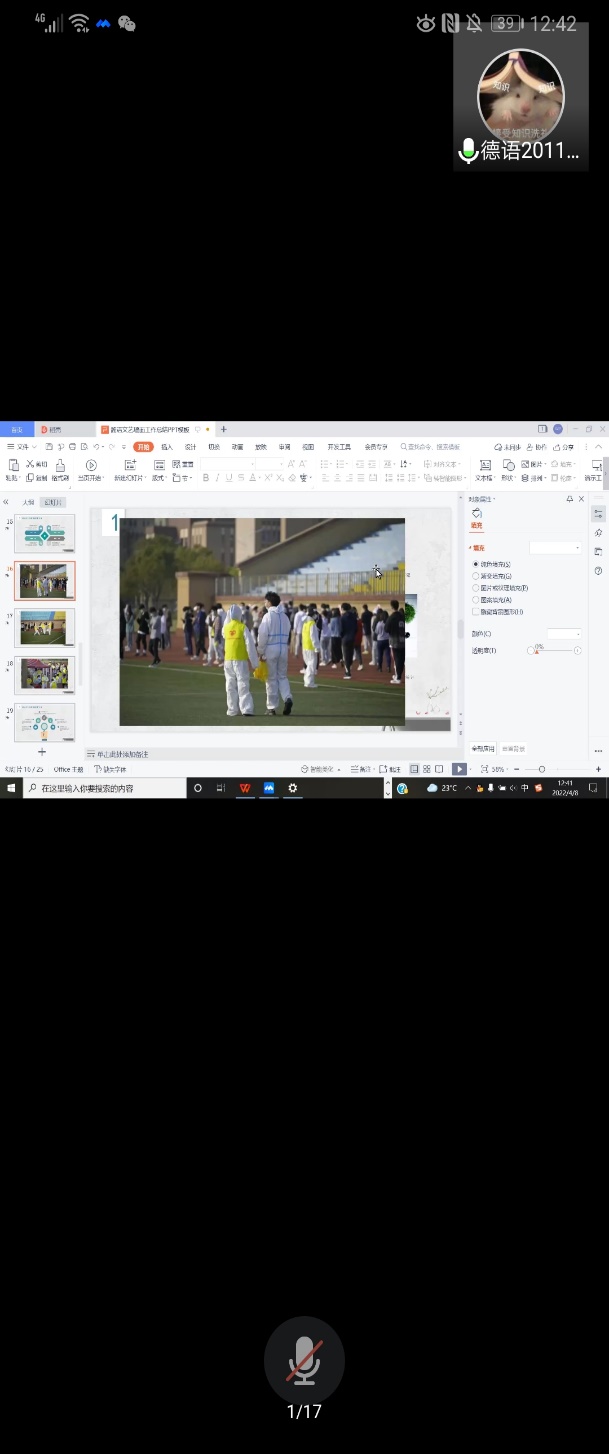The width and height of the screenshot is (609, 1454).
Task: Click the slideshow play button in status bar
Action: click(x=459, y=769)
